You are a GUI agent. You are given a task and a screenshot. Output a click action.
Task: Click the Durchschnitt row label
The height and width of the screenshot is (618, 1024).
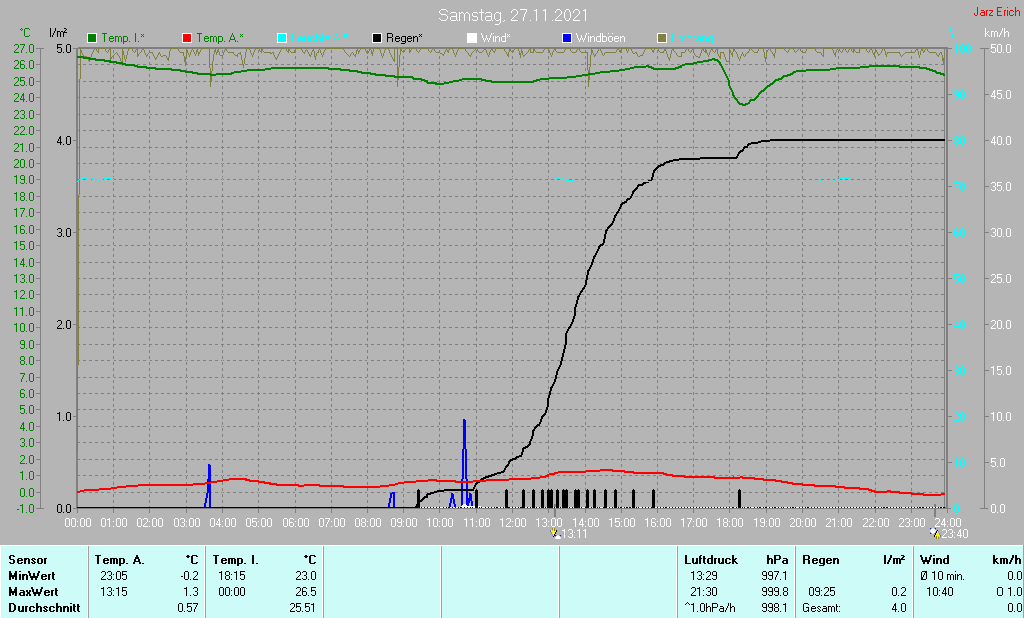(x=43, y=607)
